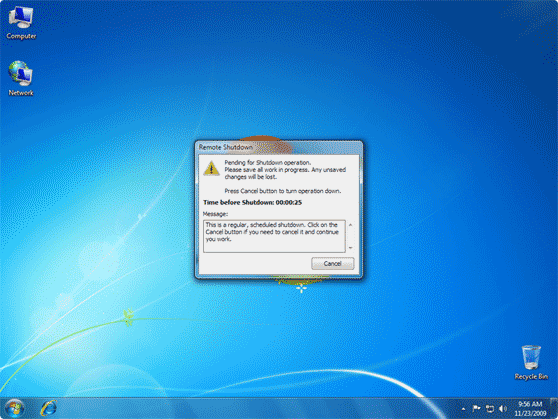Click inside the Message text box

tap(274, 236)
